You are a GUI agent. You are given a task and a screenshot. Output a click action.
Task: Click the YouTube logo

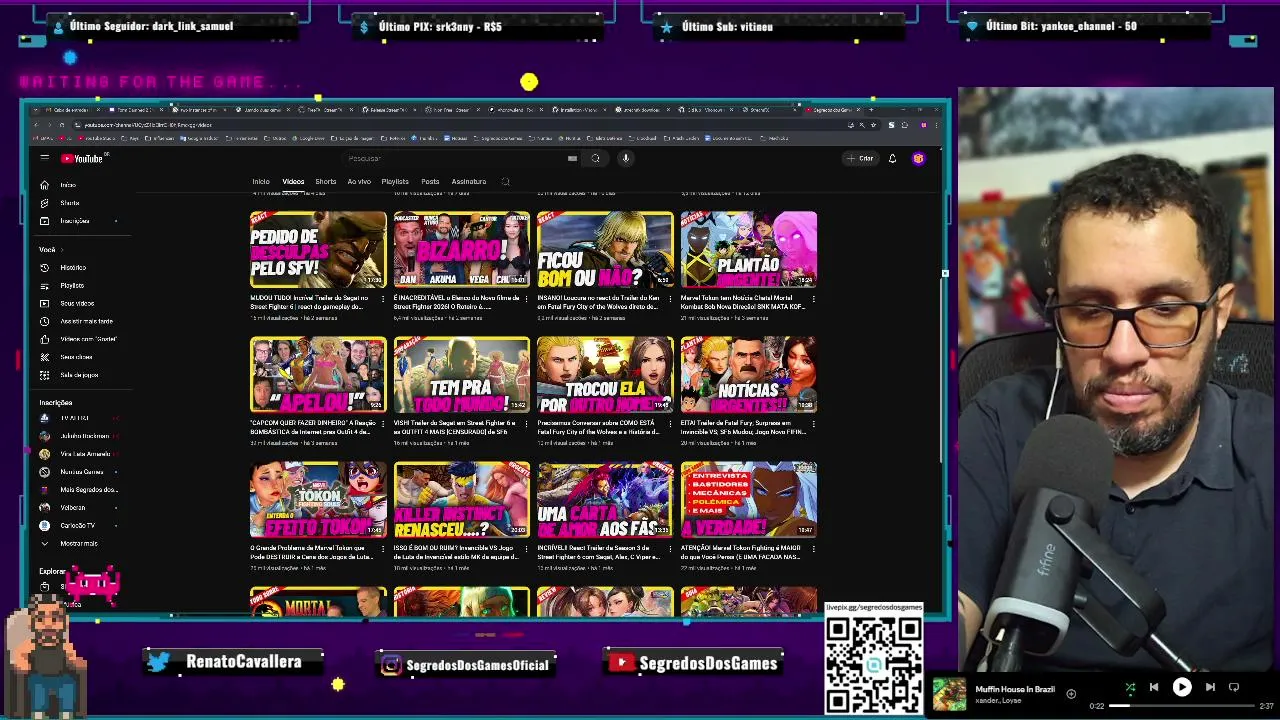point(83,158)
